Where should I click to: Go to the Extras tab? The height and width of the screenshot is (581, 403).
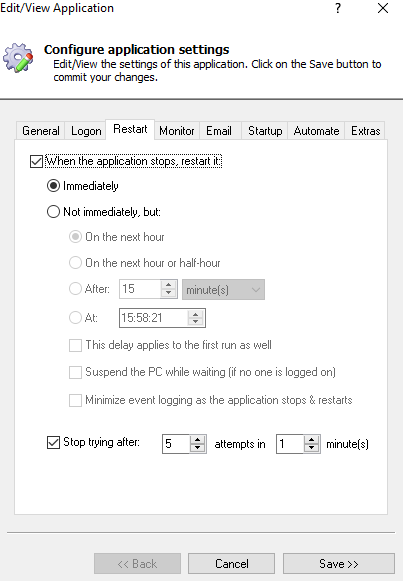[x=366, y=131]
